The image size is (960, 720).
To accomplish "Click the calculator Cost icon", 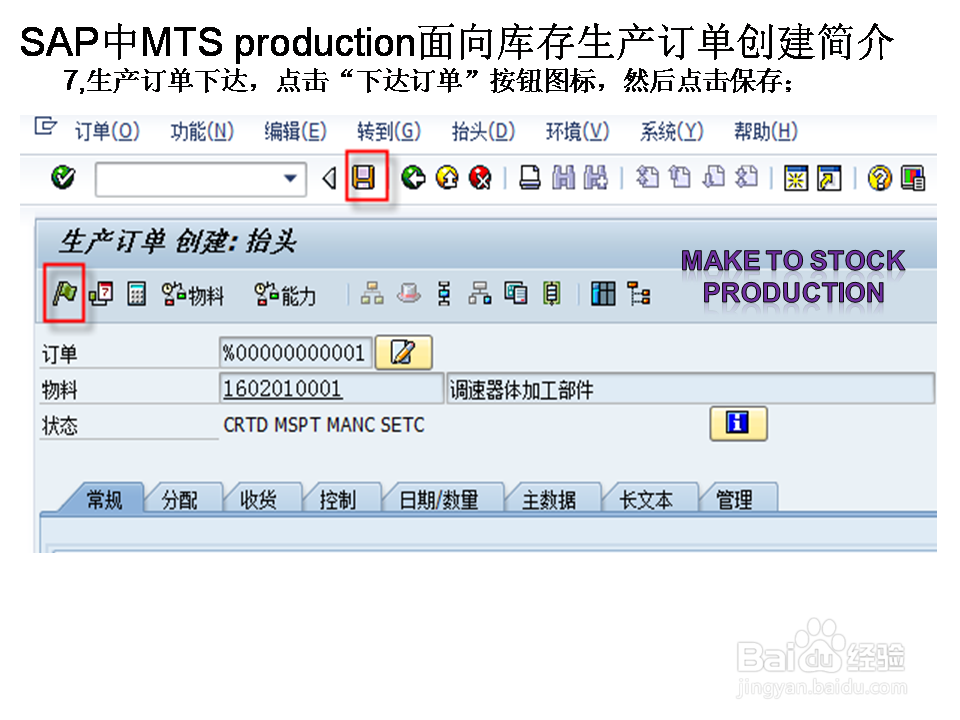I will point(136,294).
